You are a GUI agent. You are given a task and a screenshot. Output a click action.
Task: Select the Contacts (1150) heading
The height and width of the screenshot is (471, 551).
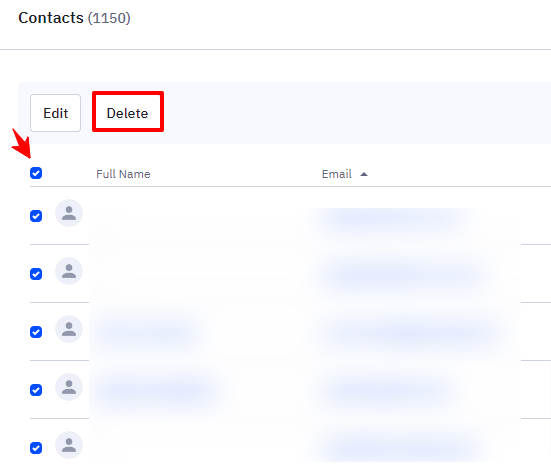click(x=74, y=18)
